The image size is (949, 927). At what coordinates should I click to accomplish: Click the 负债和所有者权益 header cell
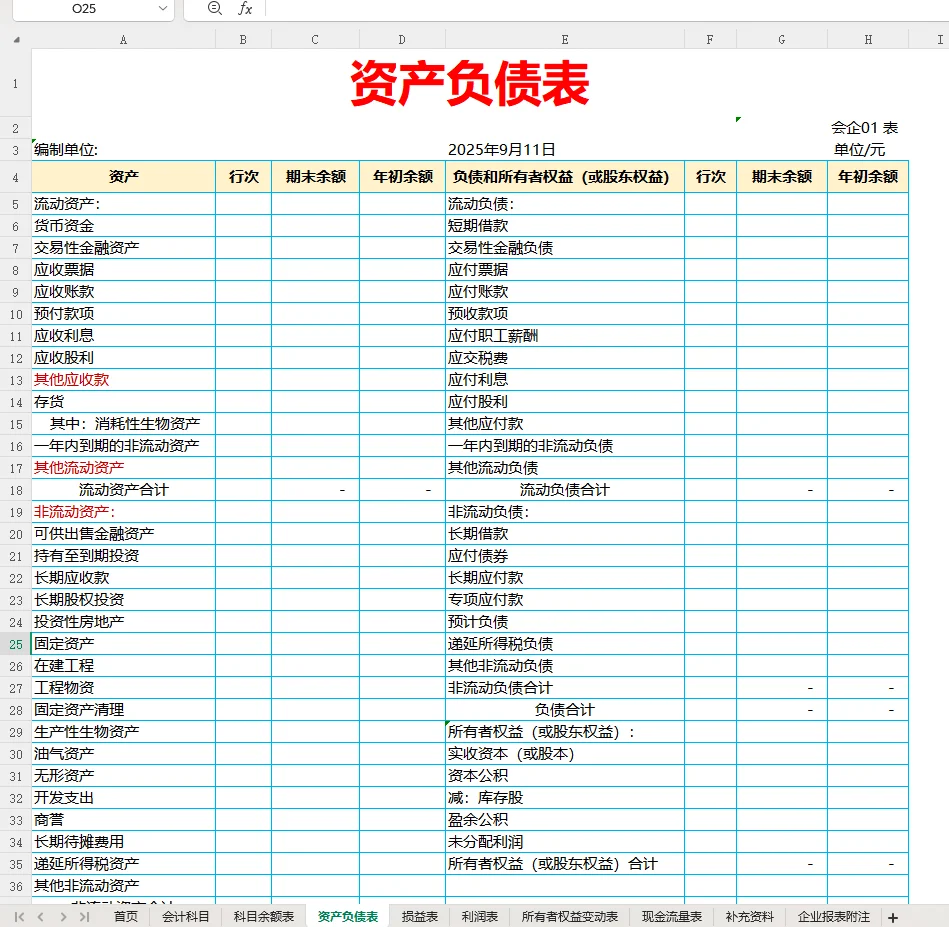565,177
